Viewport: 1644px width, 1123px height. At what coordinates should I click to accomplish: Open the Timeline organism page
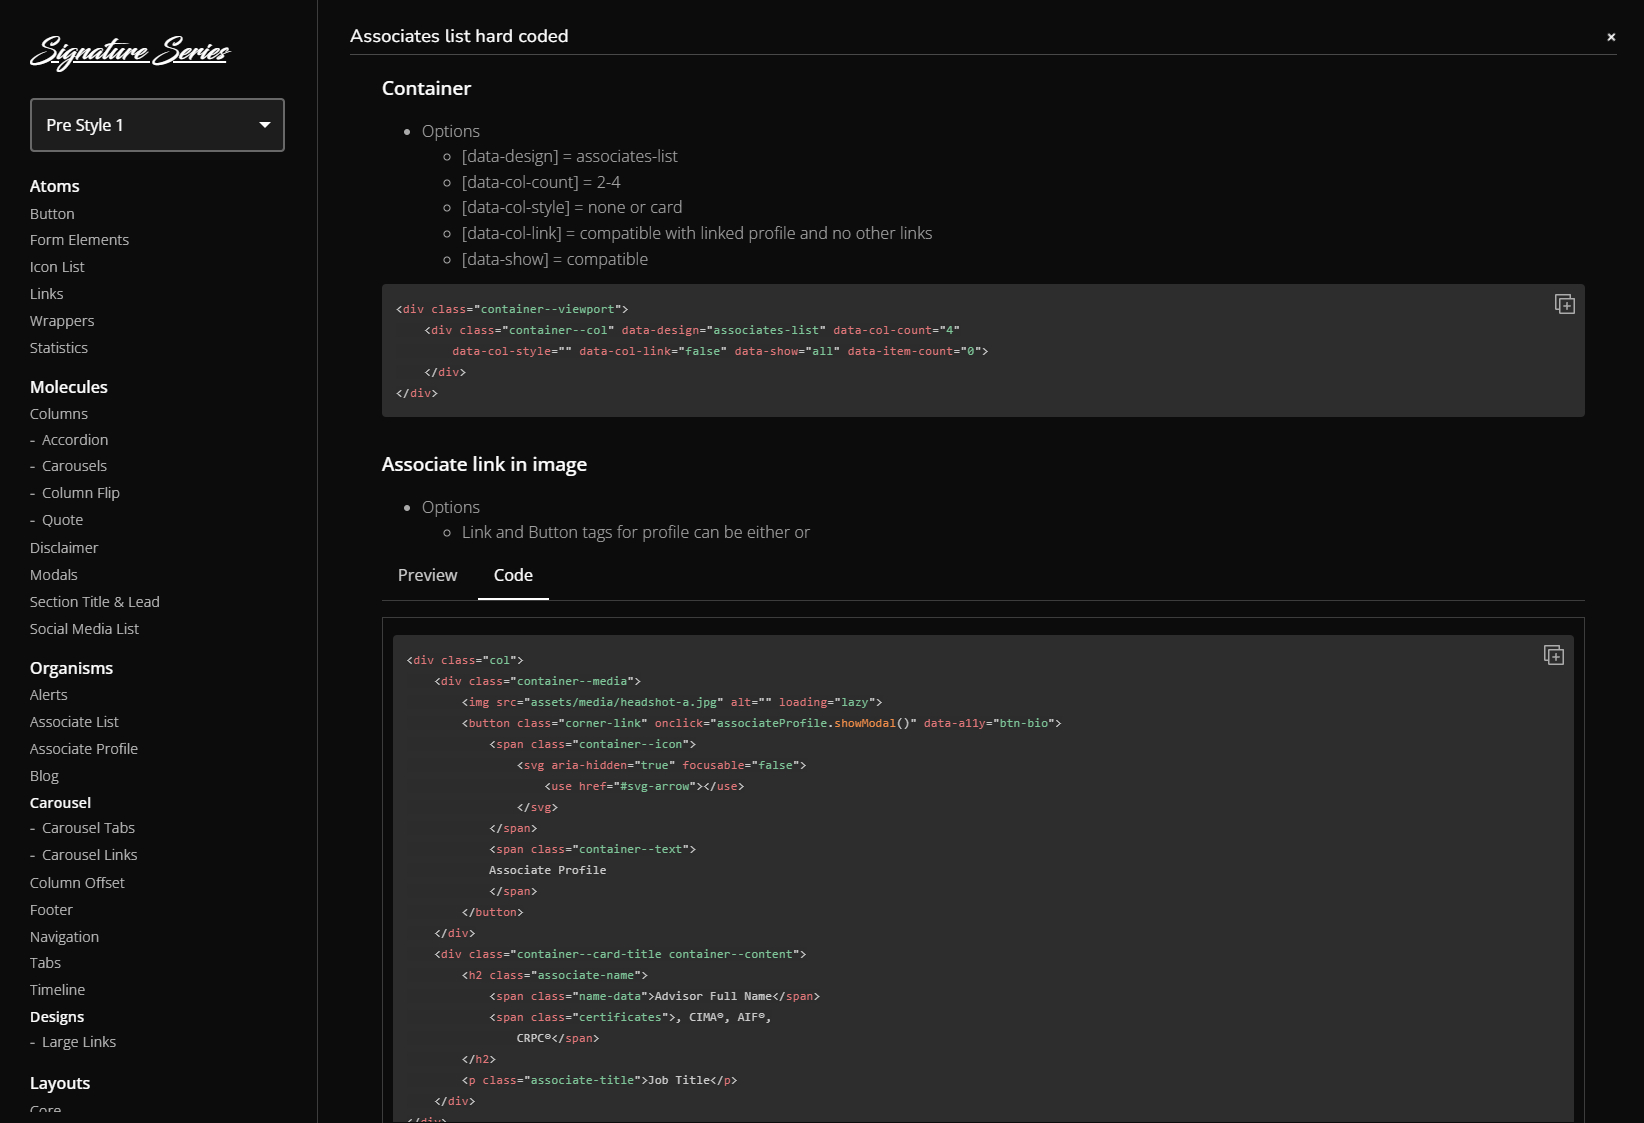pos(57,990)
